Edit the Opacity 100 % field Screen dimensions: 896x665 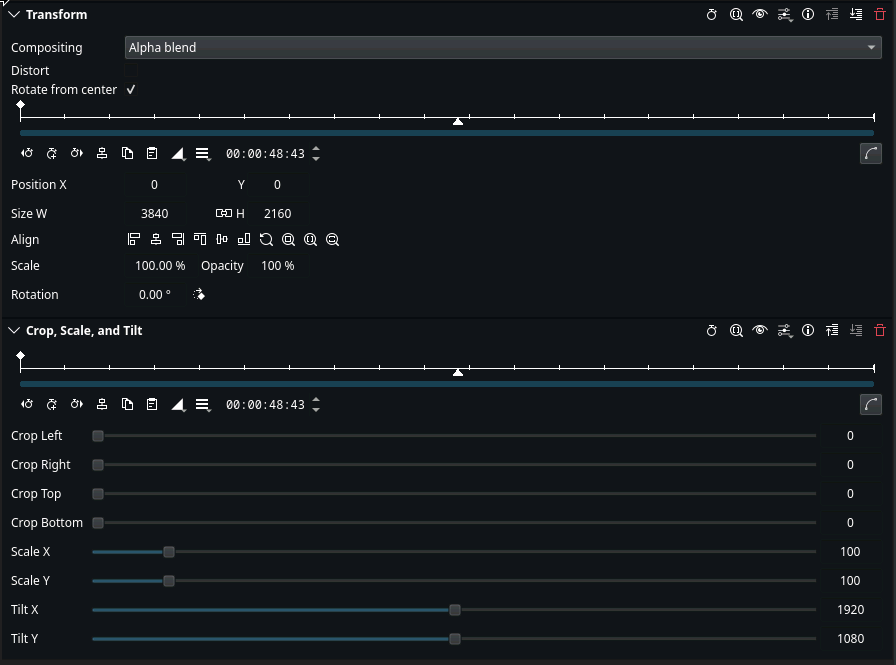pyautogui.click(x=278, y=266)
